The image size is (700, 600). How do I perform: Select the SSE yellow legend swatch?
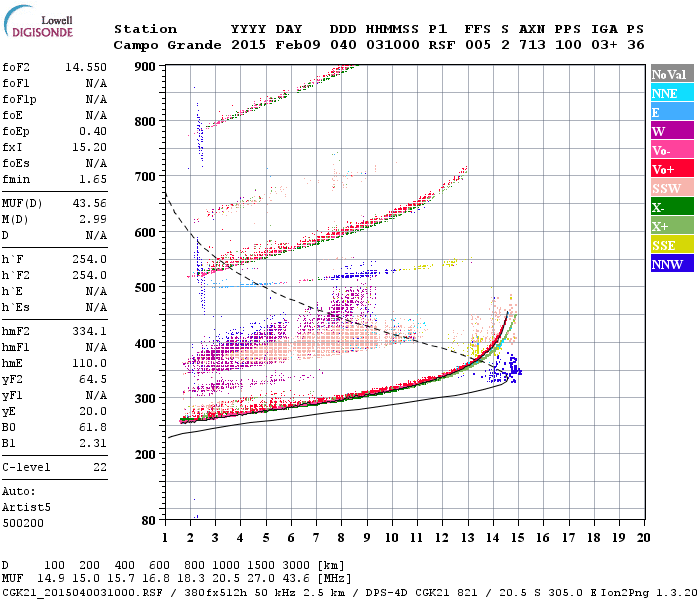click(x=672, y=245)
